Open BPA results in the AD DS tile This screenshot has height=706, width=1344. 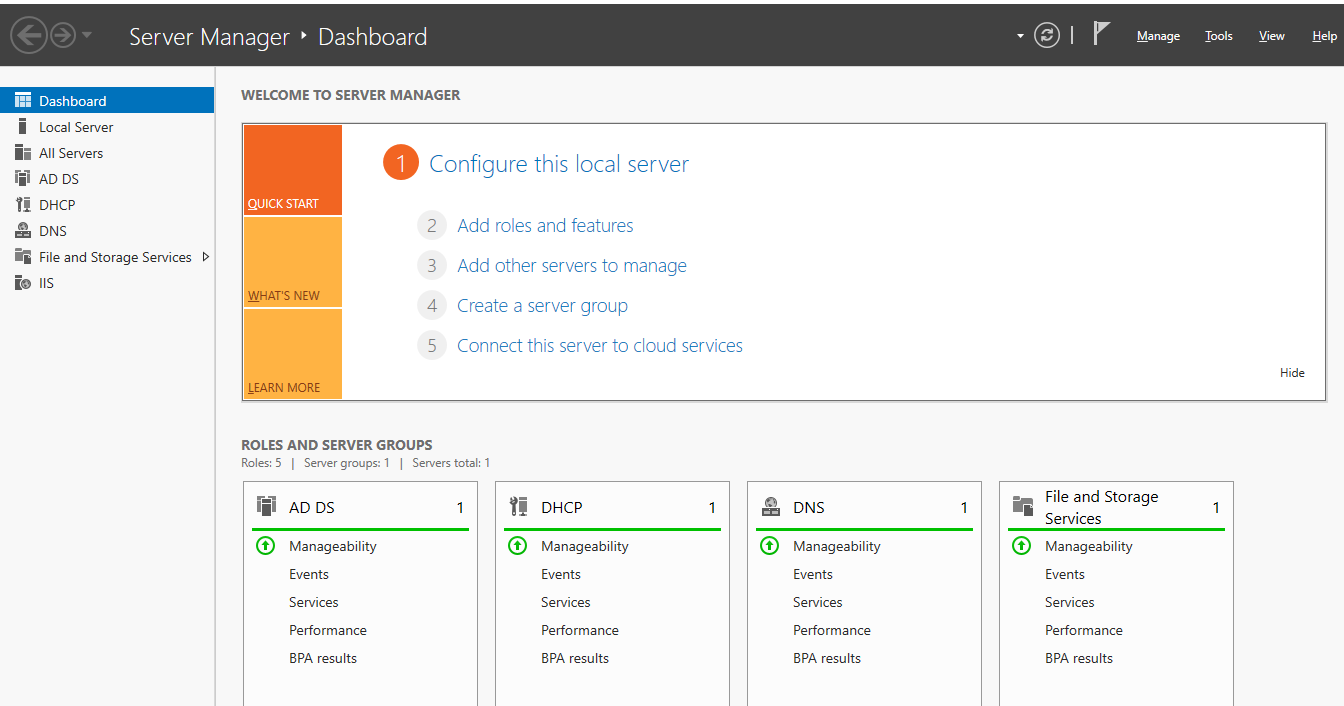click(323, 658)
